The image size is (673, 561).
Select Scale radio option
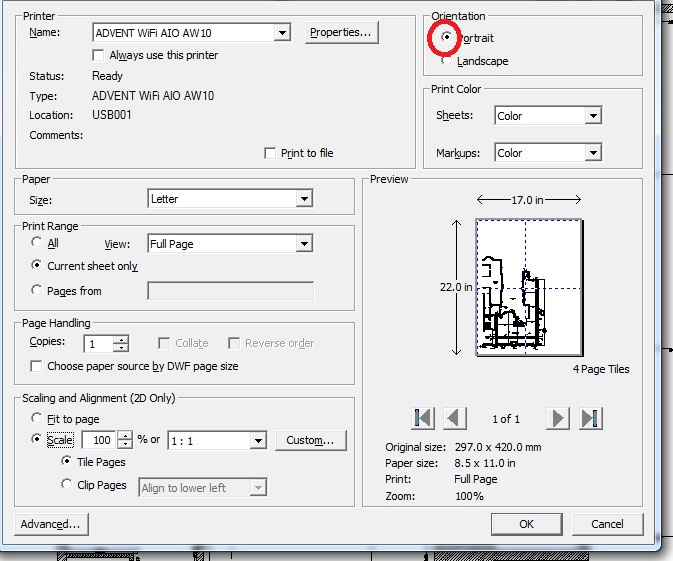coord(36,439)
